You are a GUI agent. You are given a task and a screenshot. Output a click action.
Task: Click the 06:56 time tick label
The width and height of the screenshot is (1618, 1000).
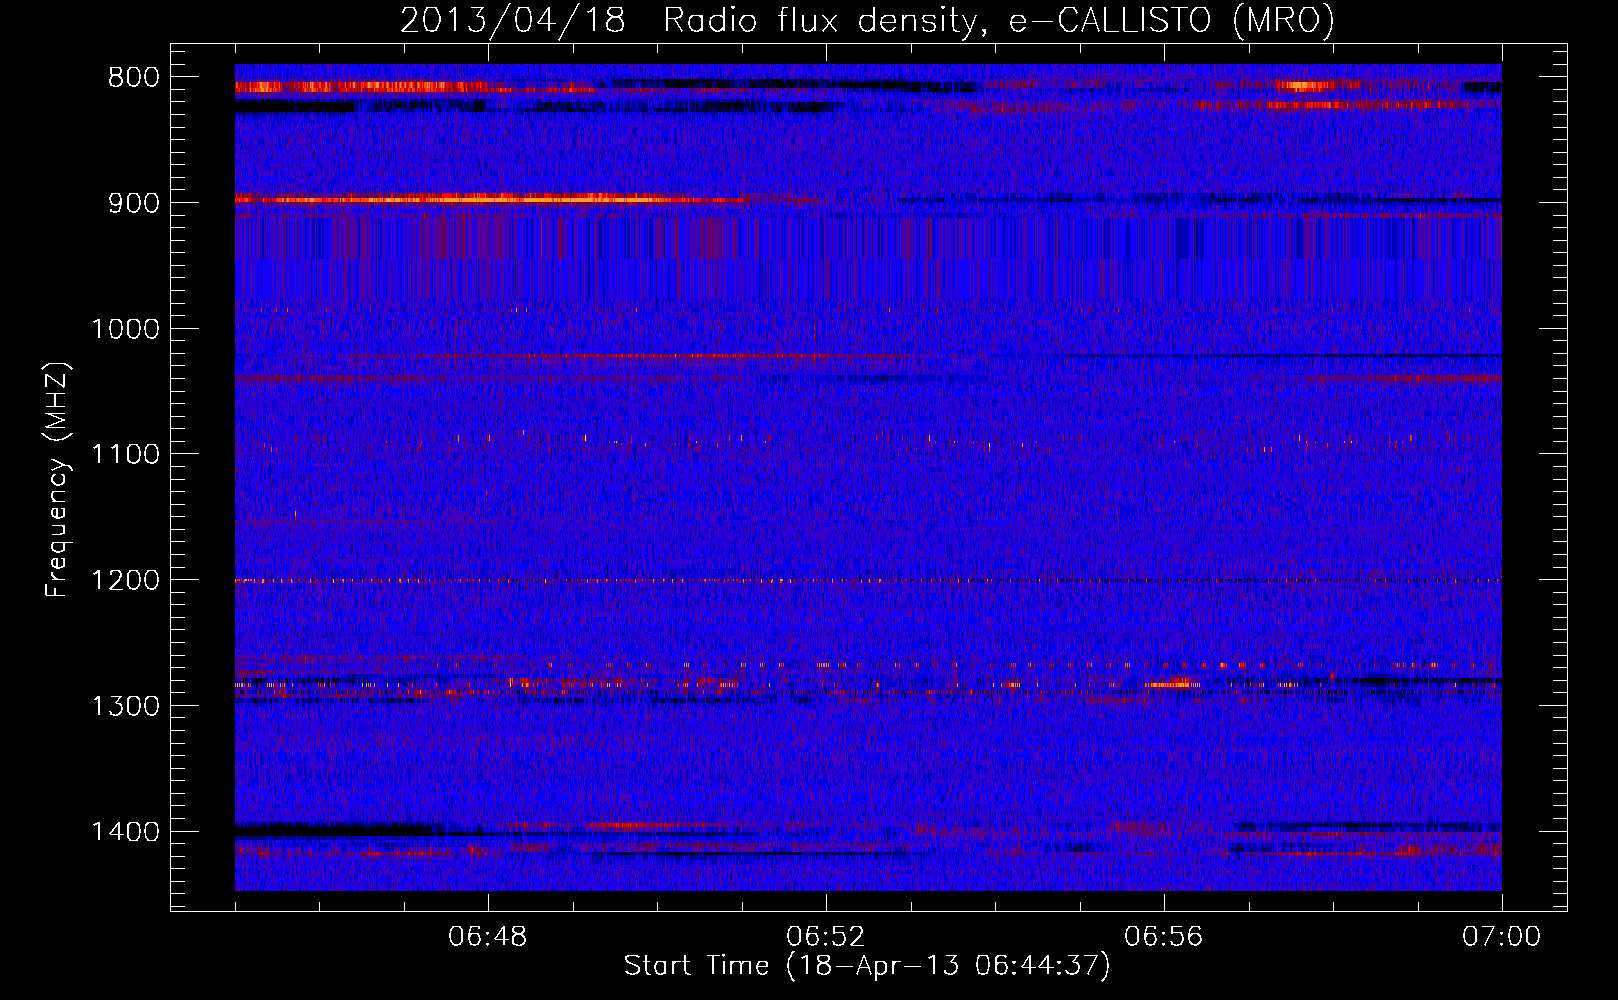click(x=1164, y=937)
